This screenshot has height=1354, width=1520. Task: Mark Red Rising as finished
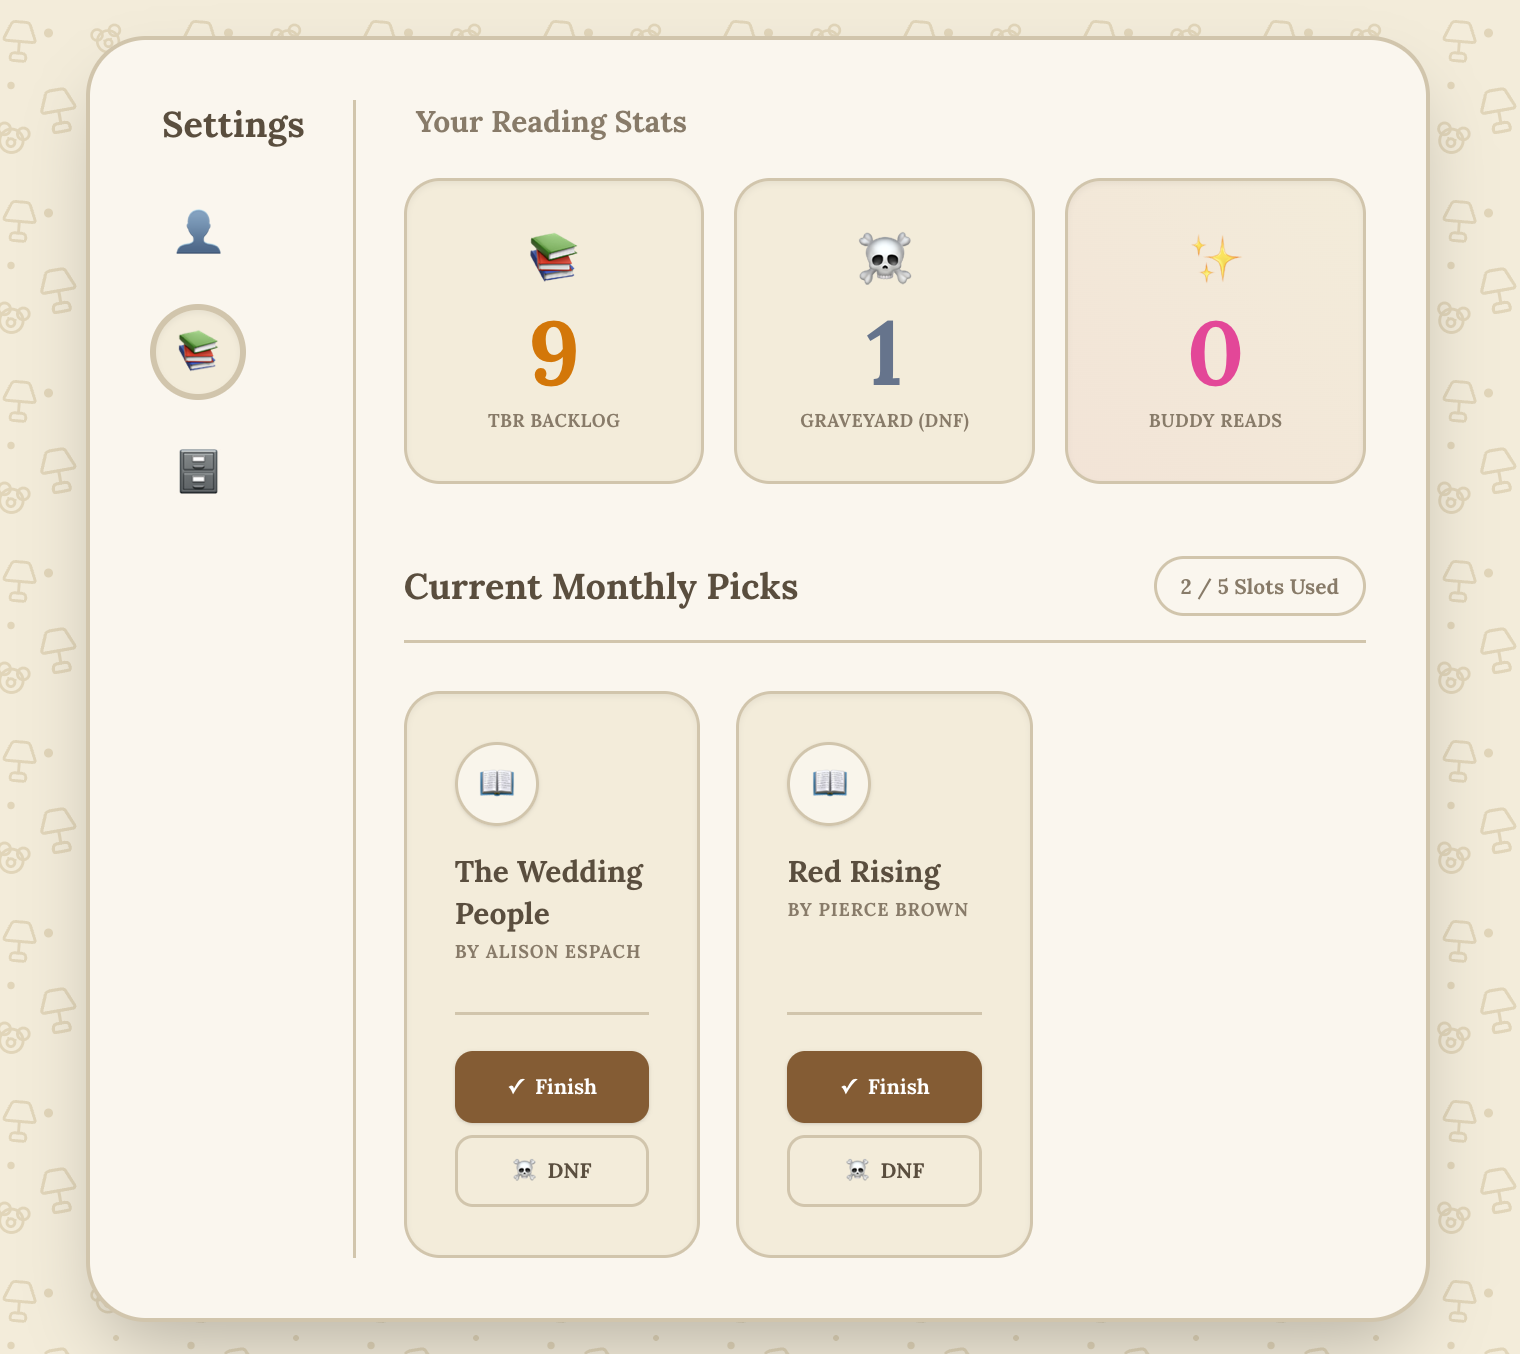[884, 1087]
